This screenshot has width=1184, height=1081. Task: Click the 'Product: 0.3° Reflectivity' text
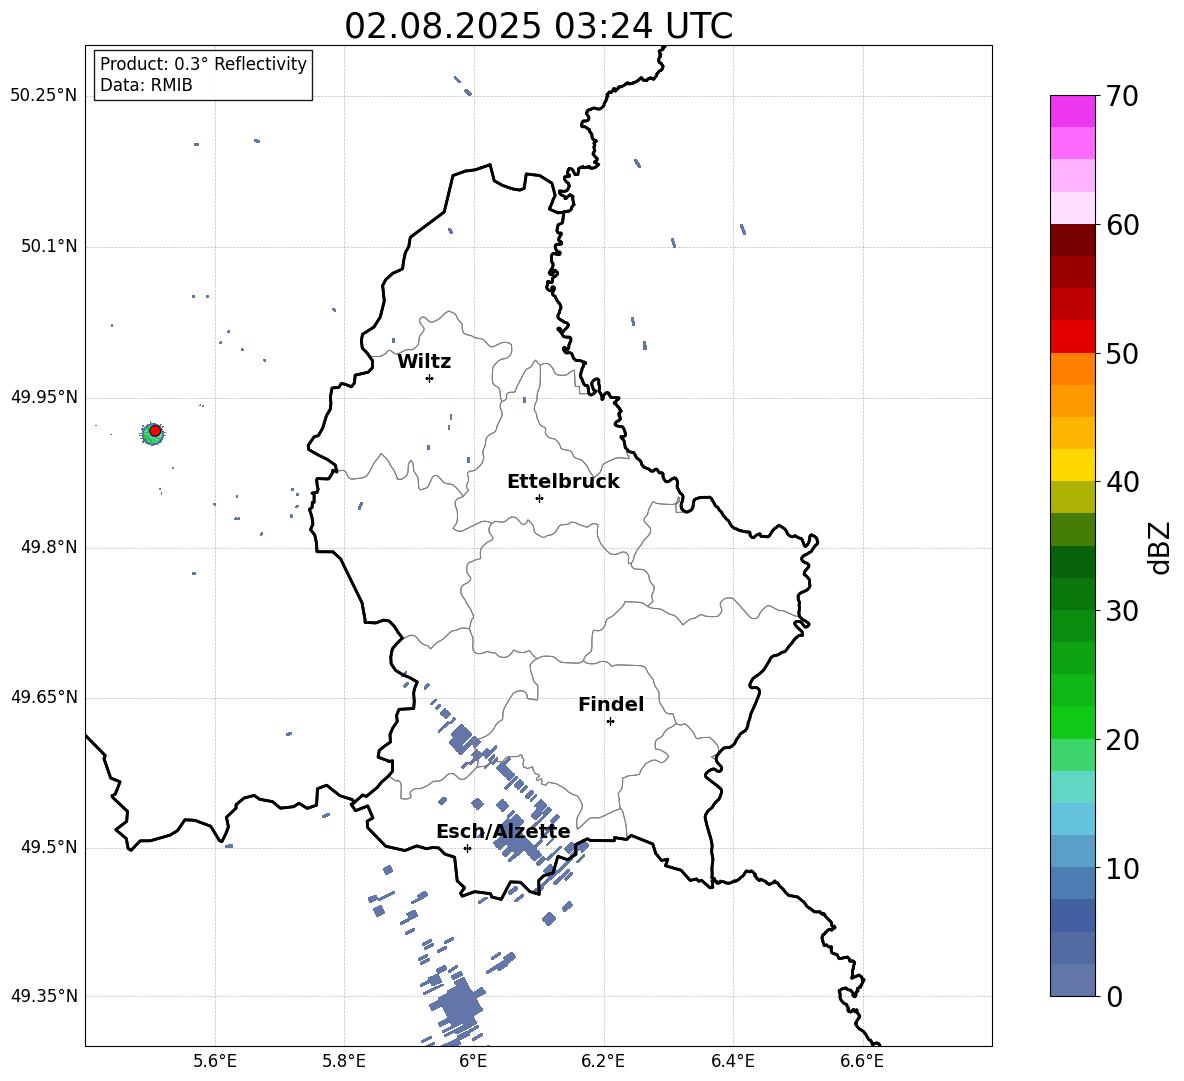coord(203,64)
